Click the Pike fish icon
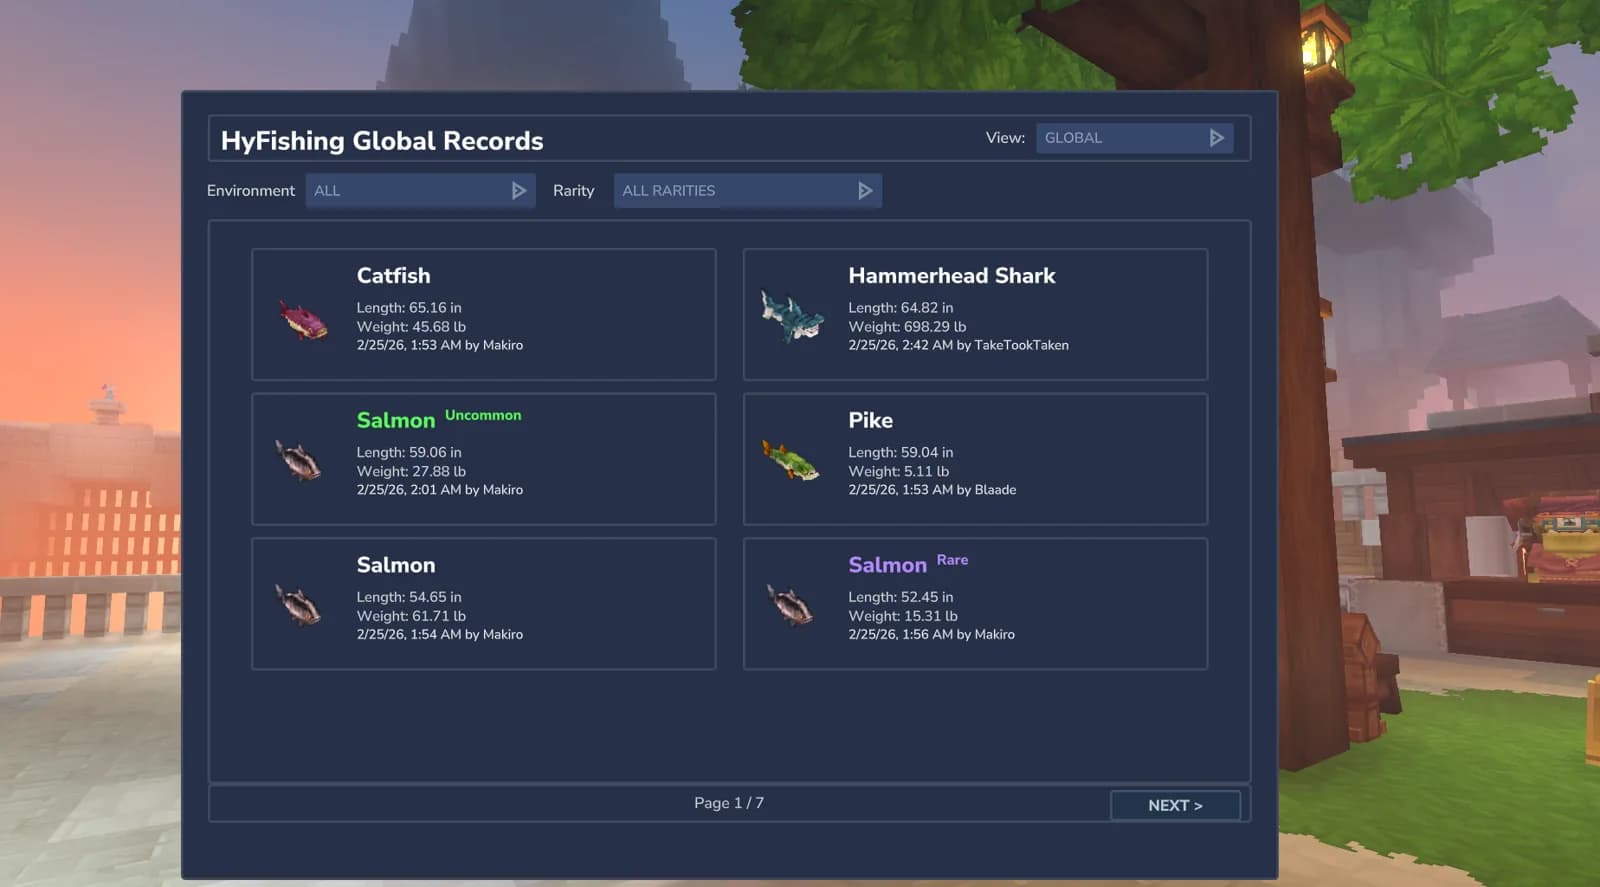Viewport: 1600px width, 887px height. click(790, 460)
